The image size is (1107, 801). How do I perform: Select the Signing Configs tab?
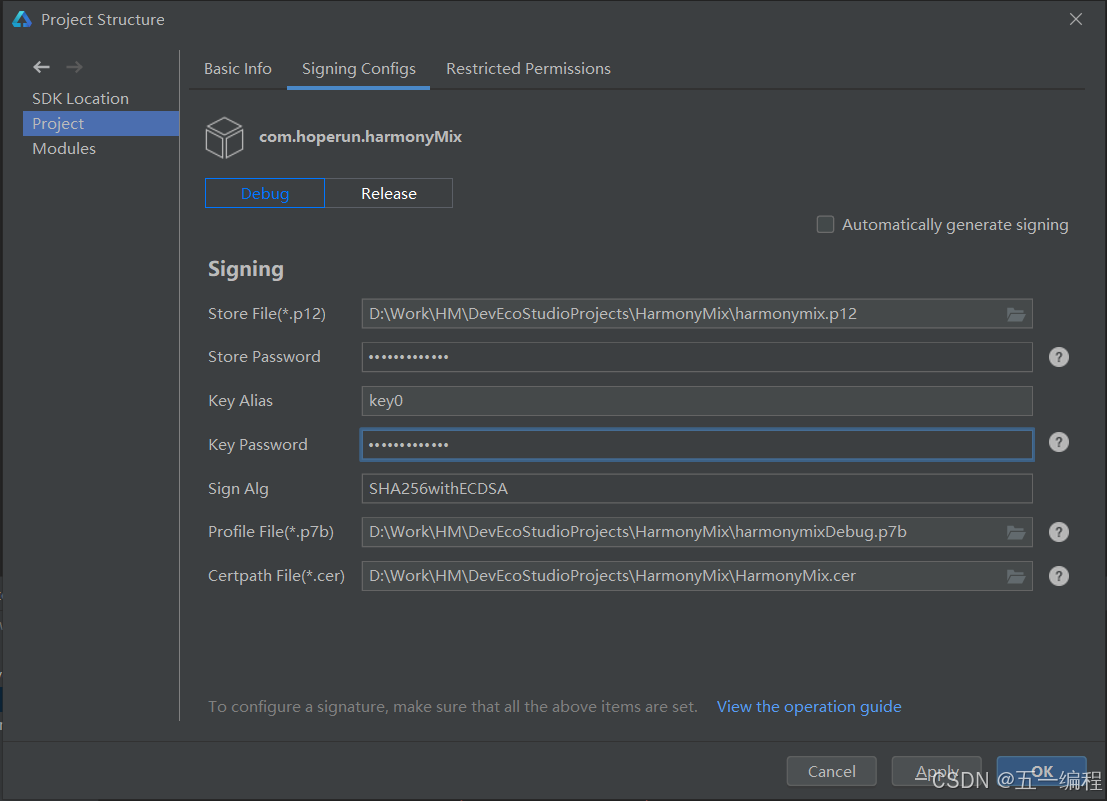click(x=359, y=68)
